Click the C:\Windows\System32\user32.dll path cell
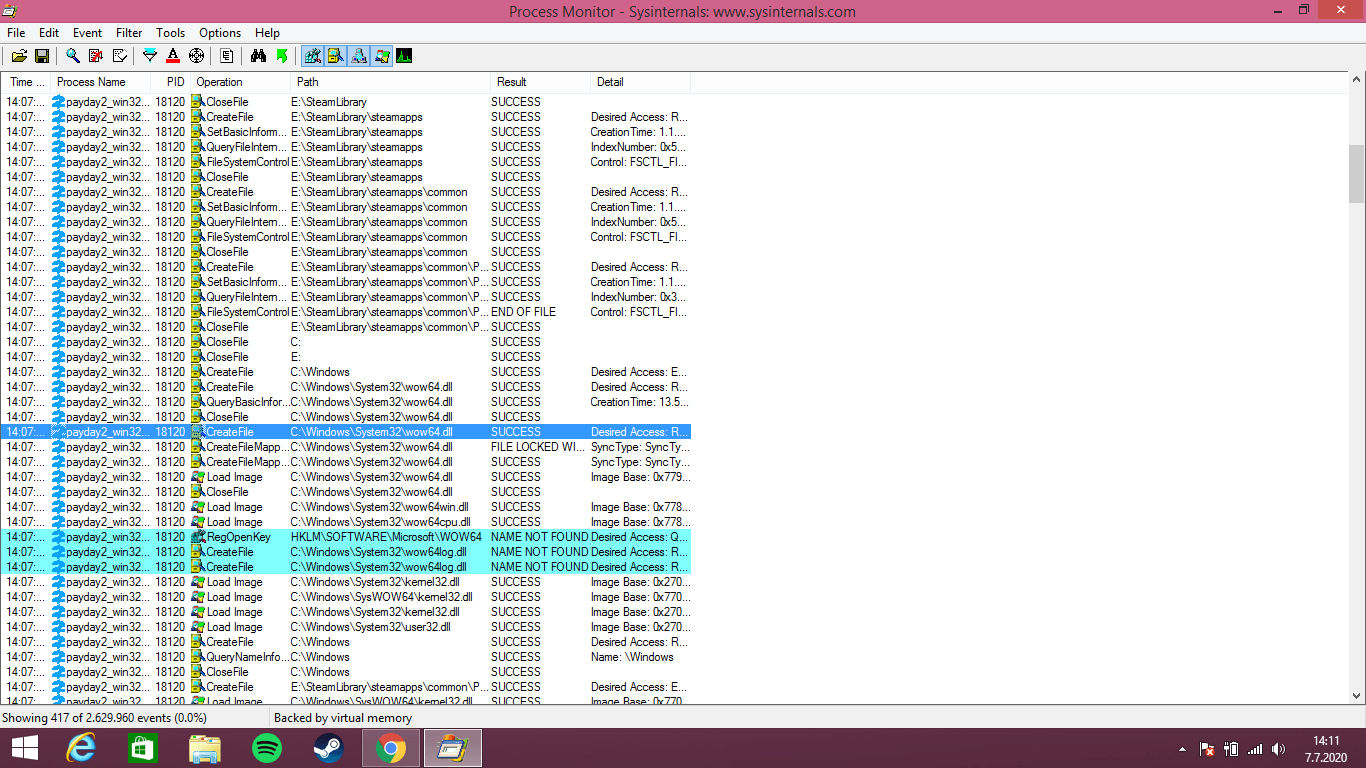This screenshot has width=1366, height=768. click(x=371, y=627)
